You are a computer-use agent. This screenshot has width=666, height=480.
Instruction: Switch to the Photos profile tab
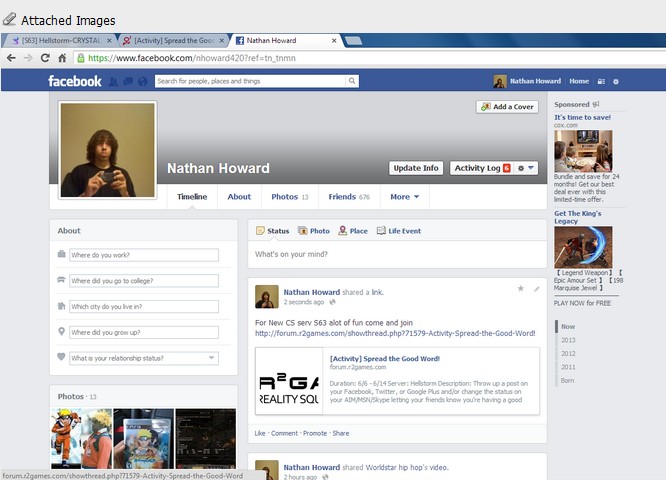coord(290,197)
